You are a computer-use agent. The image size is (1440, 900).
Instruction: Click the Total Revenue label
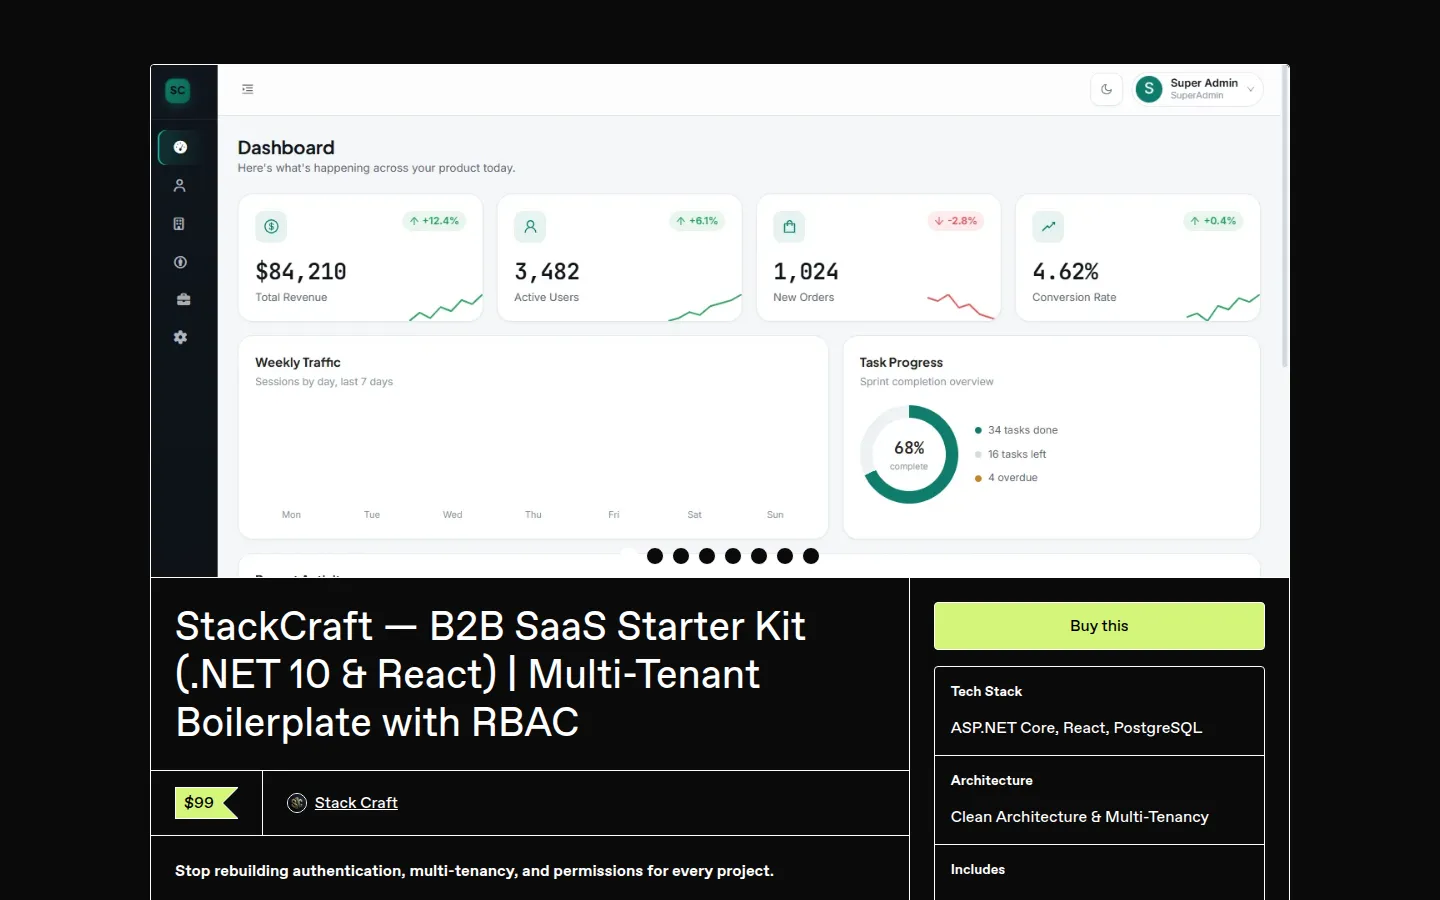coord(291,297)
